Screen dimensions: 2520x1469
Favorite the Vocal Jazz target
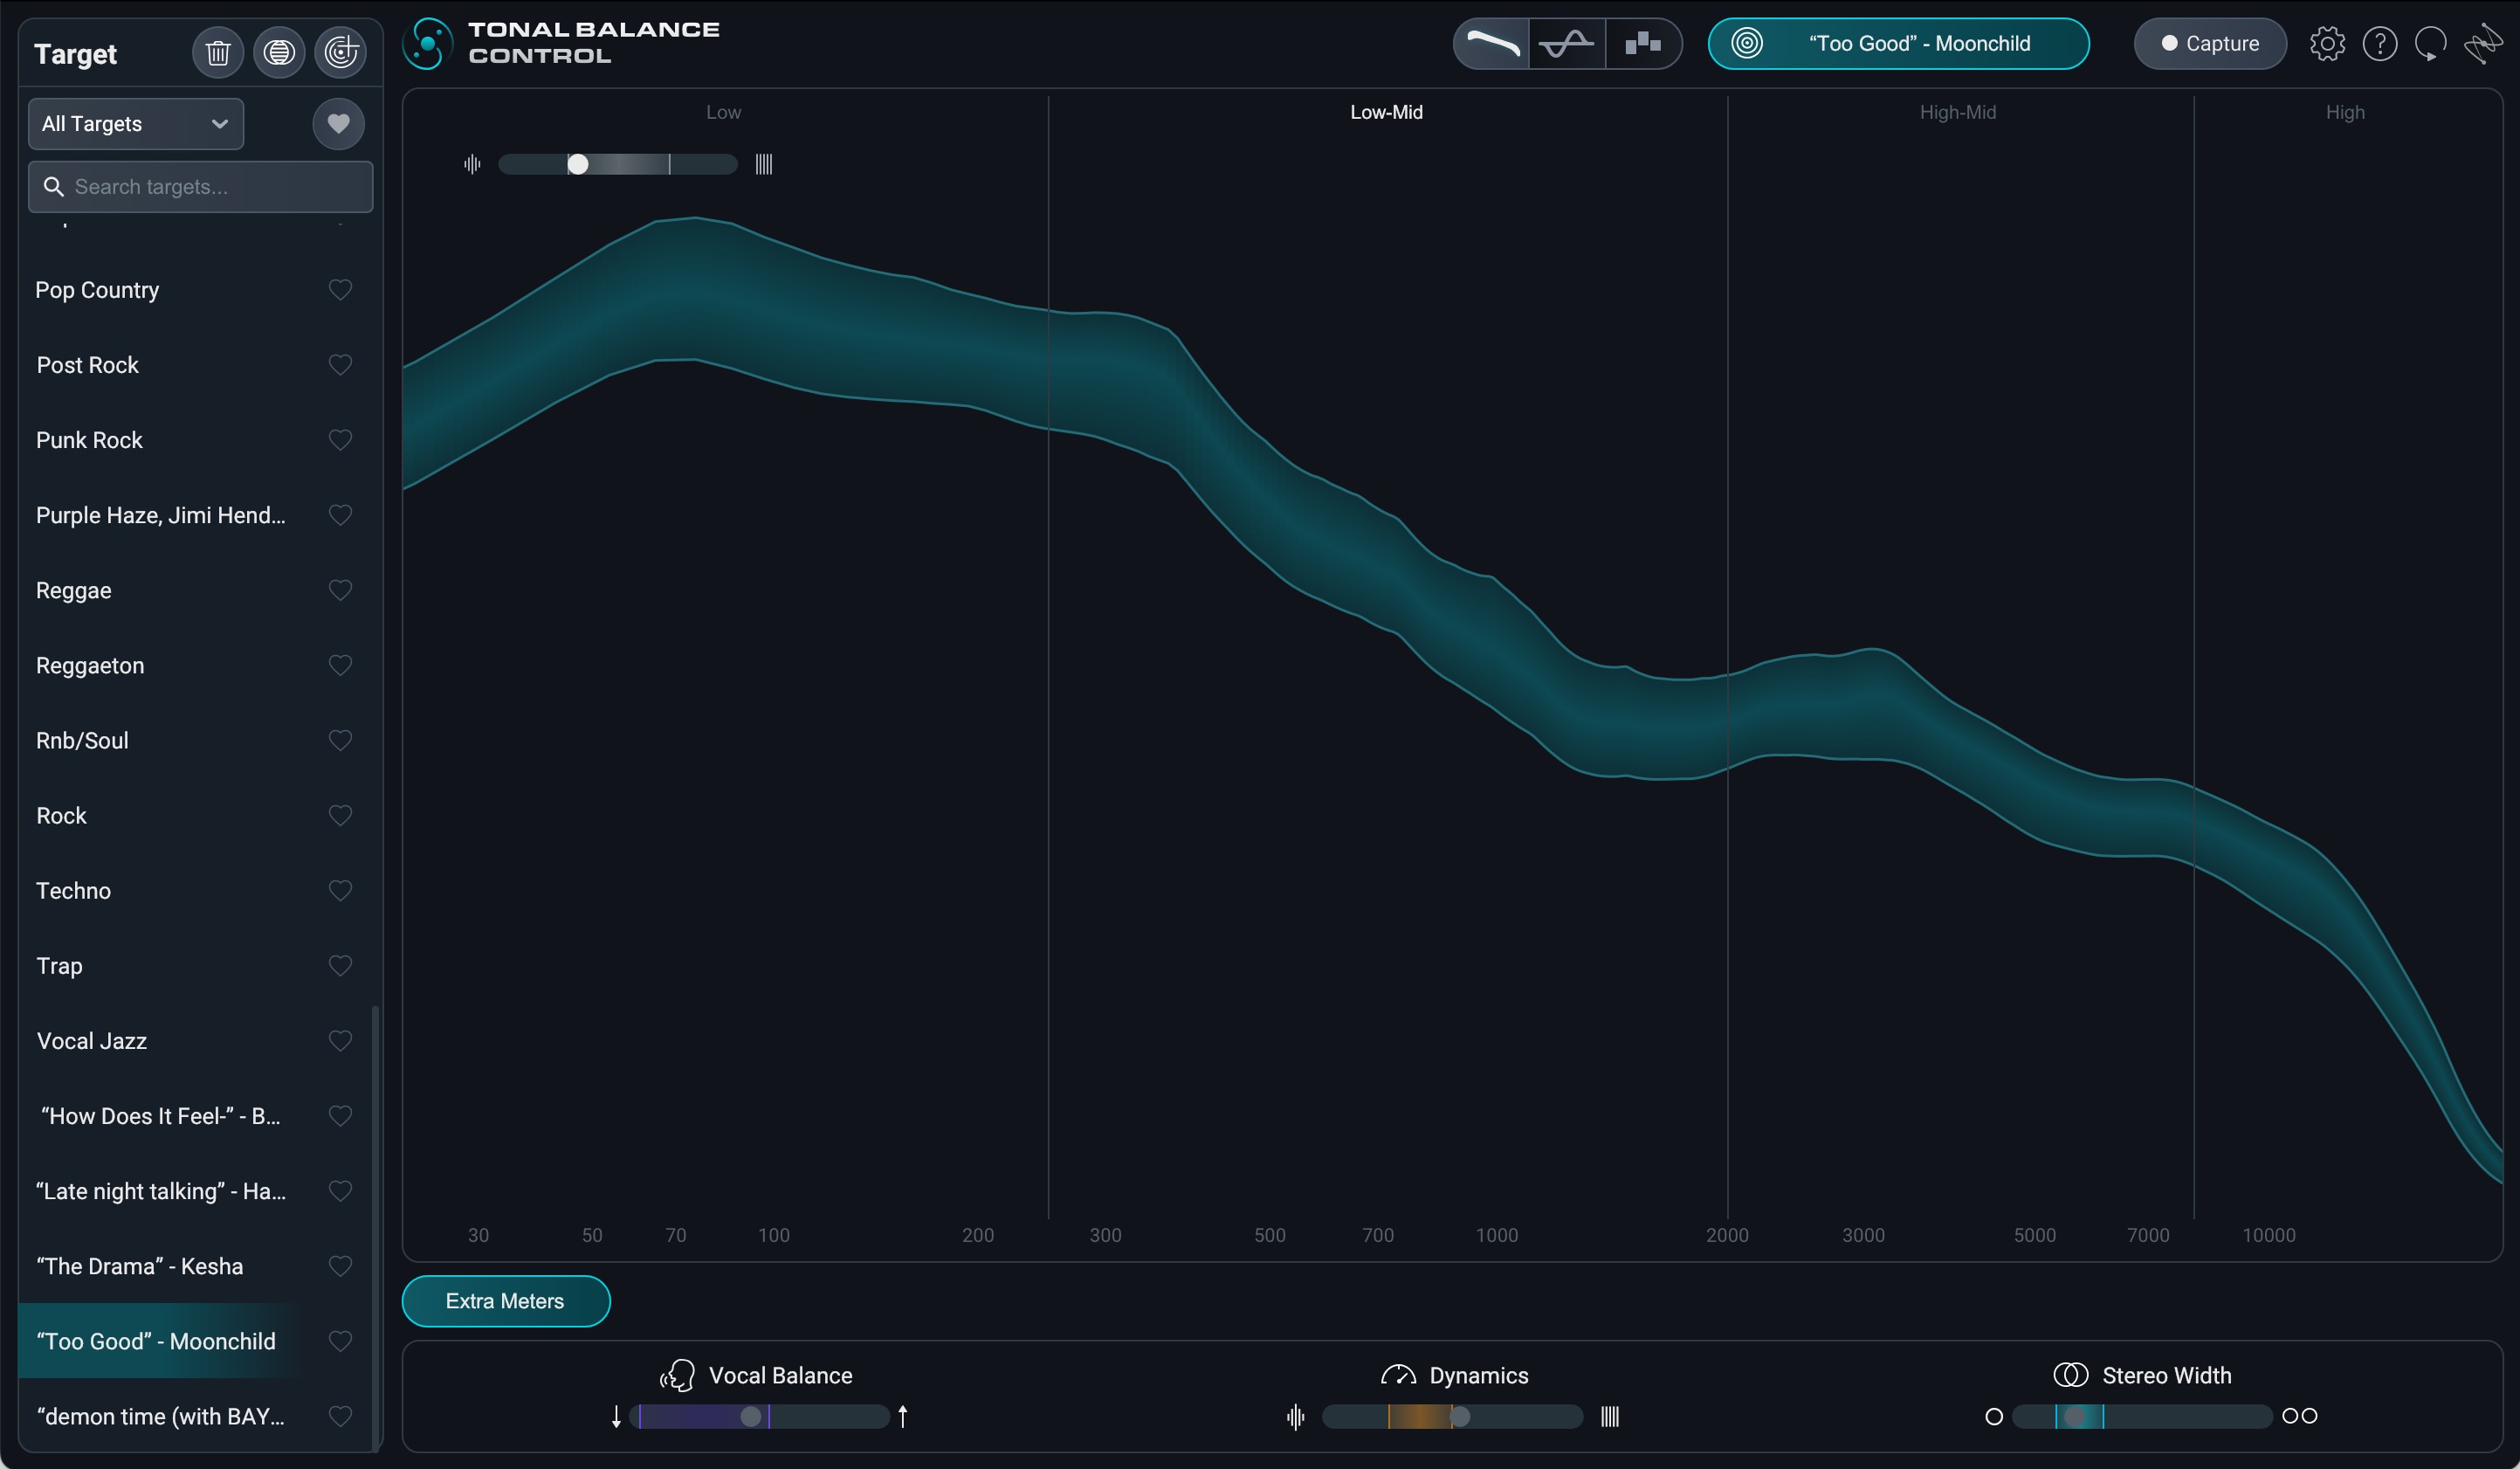(340, 1041)
